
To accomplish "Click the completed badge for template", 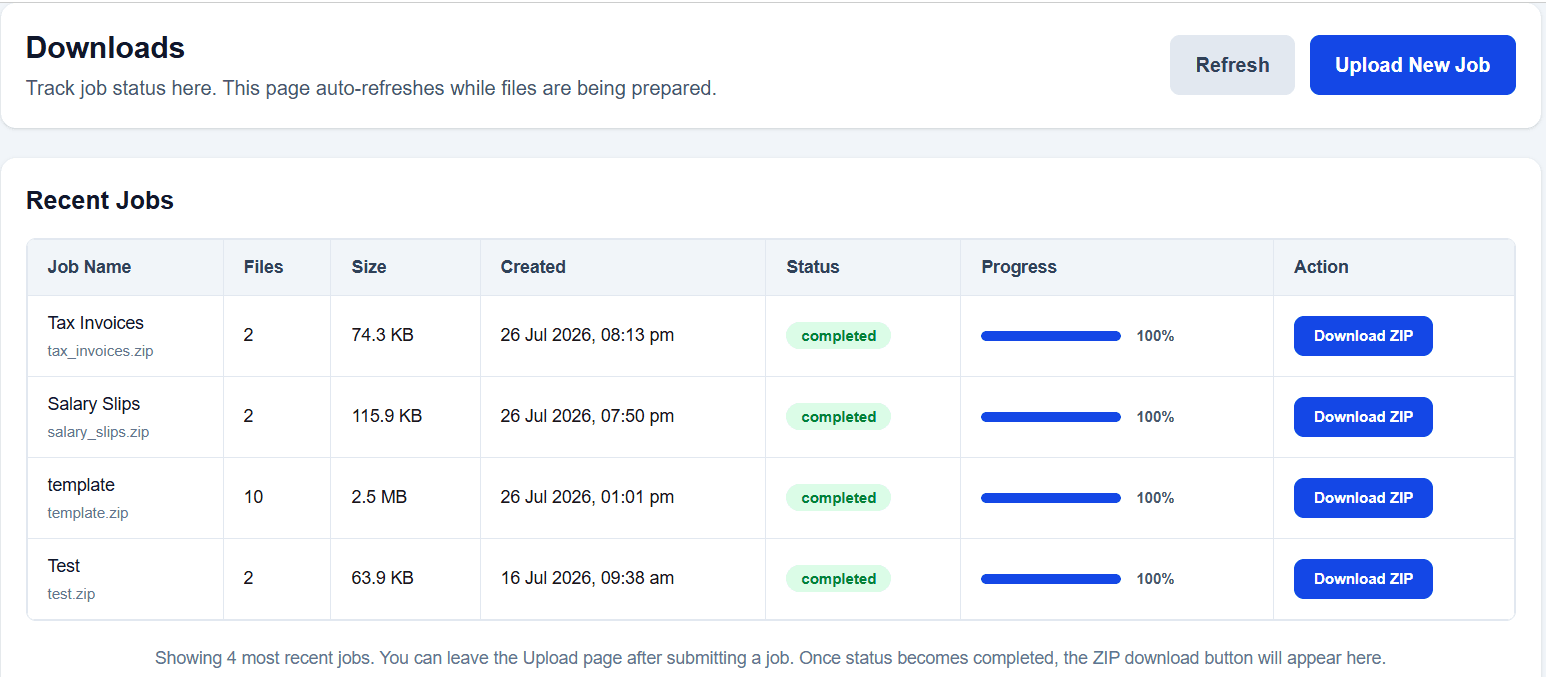I will click(x=838, y=498).
